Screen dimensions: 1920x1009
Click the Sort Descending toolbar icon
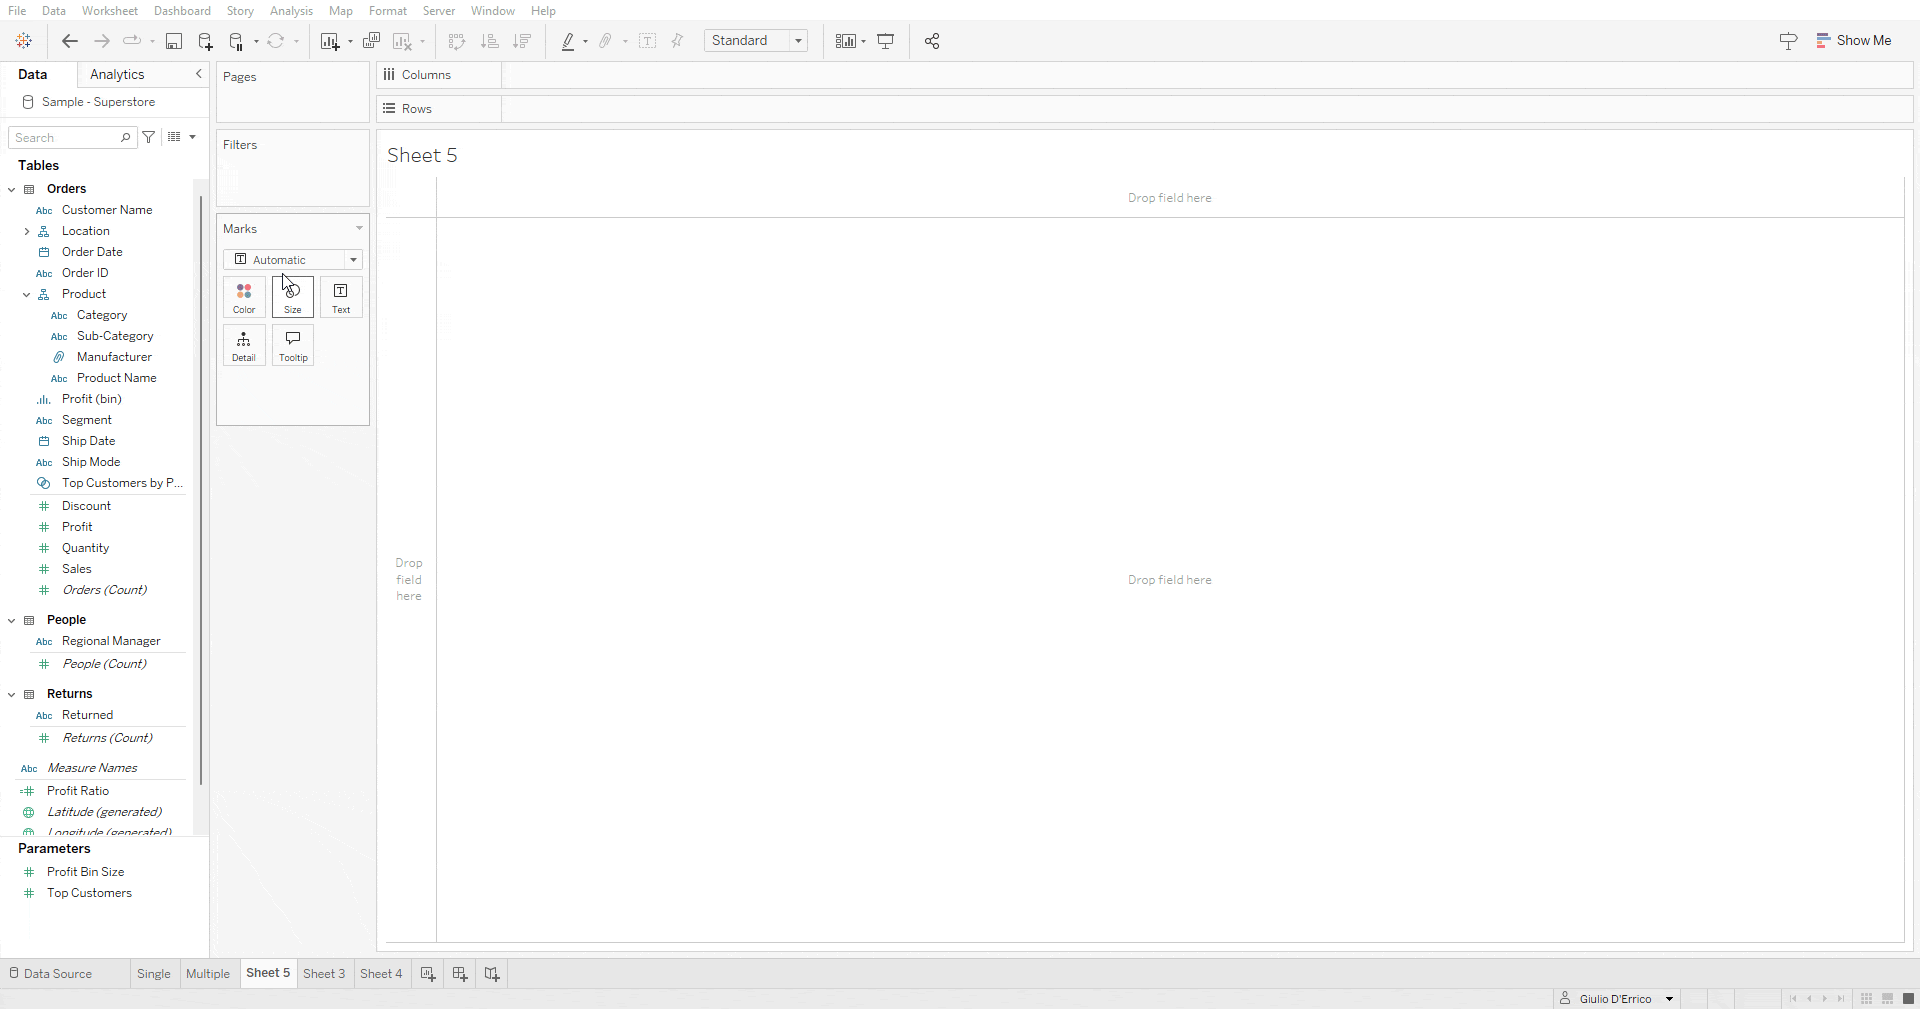coord(521,41)
